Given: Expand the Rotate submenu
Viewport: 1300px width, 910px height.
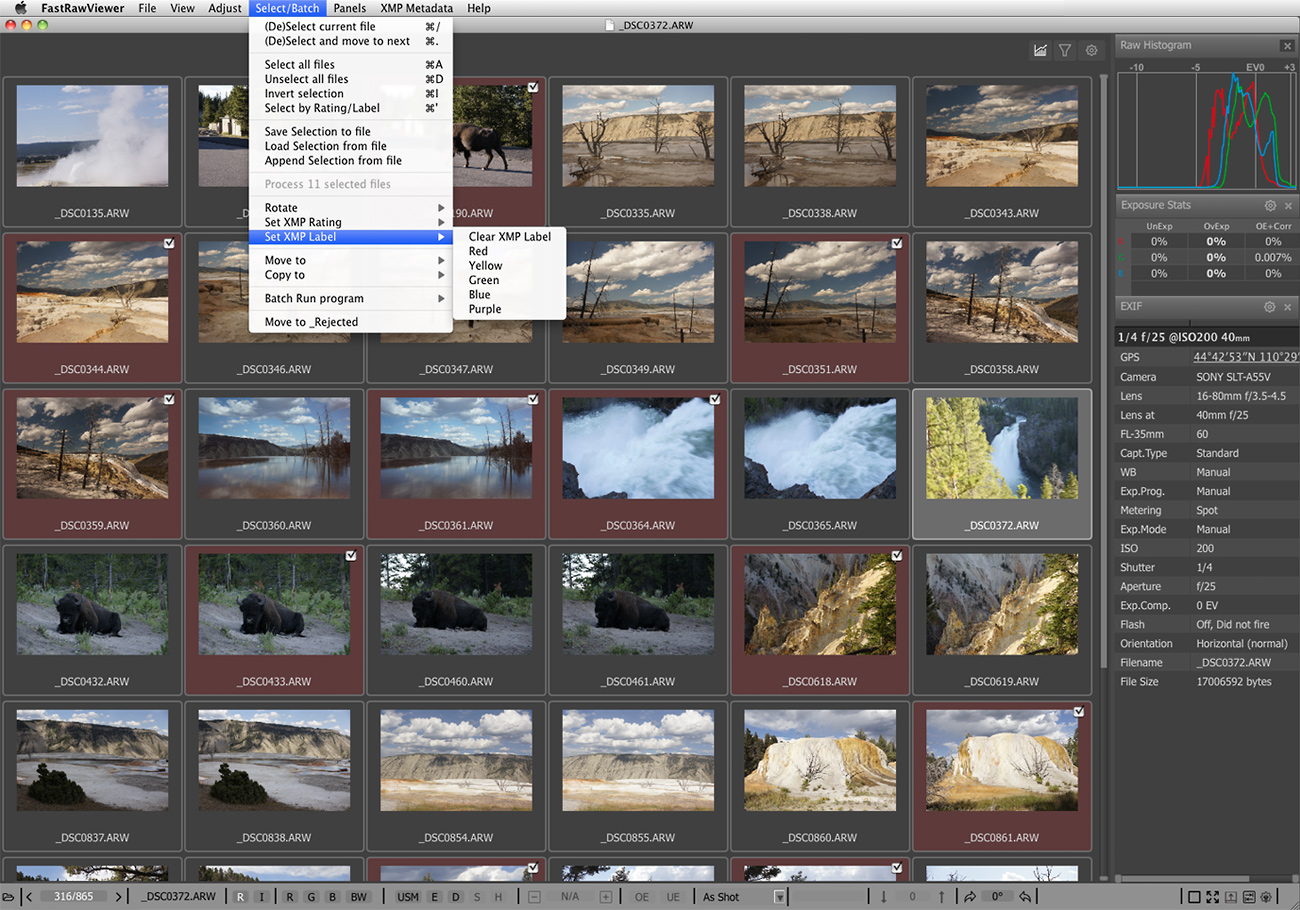Looking at the screenshot, I should coord(280,207).
